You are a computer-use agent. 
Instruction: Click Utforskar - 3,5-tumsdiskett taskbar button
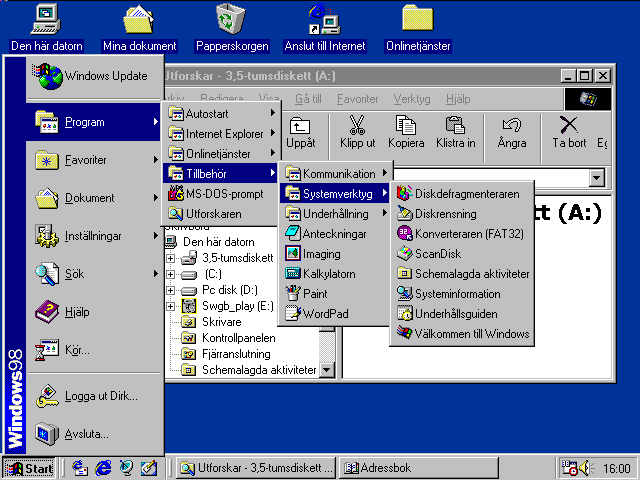click(256, 468)
